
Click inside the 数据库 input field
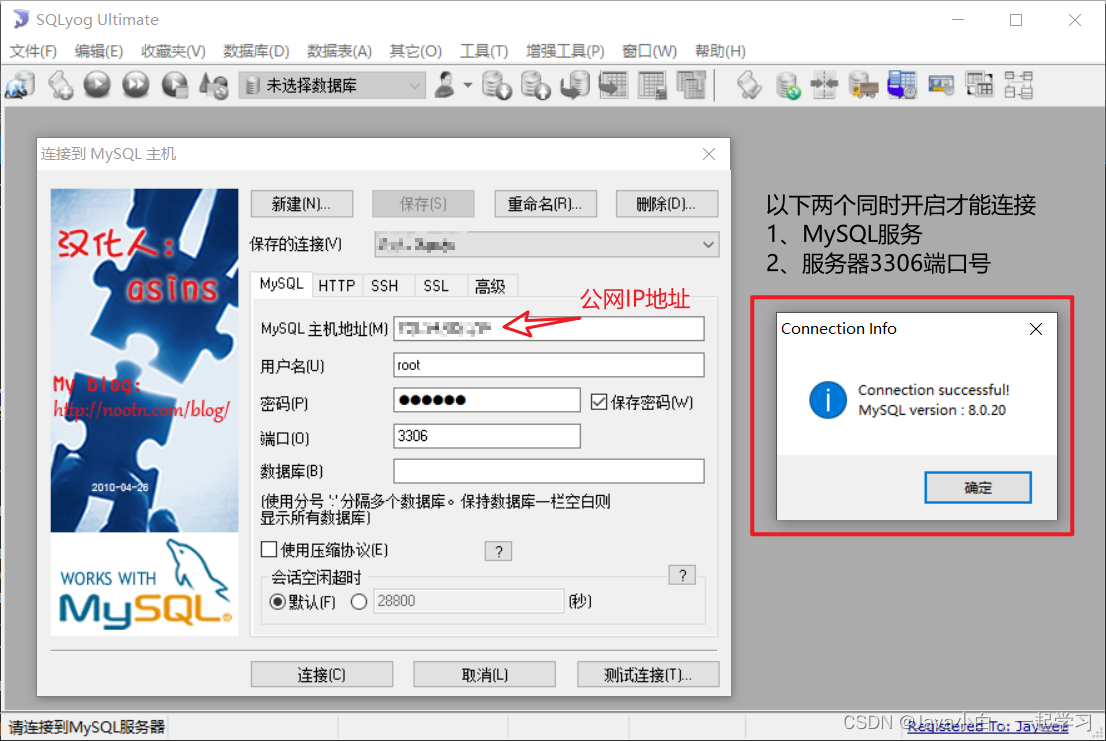(x=549, y=471)
